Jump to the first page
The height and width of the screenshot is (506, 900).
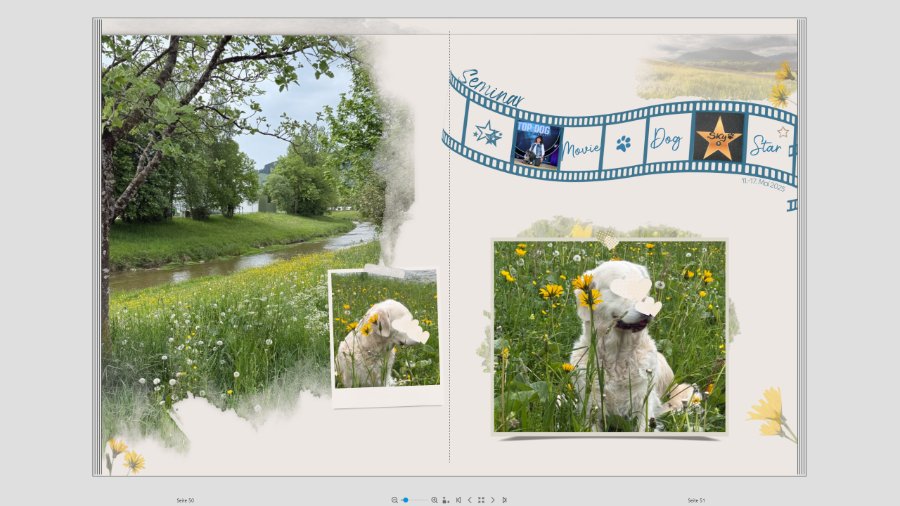click(x=458, y=500)
